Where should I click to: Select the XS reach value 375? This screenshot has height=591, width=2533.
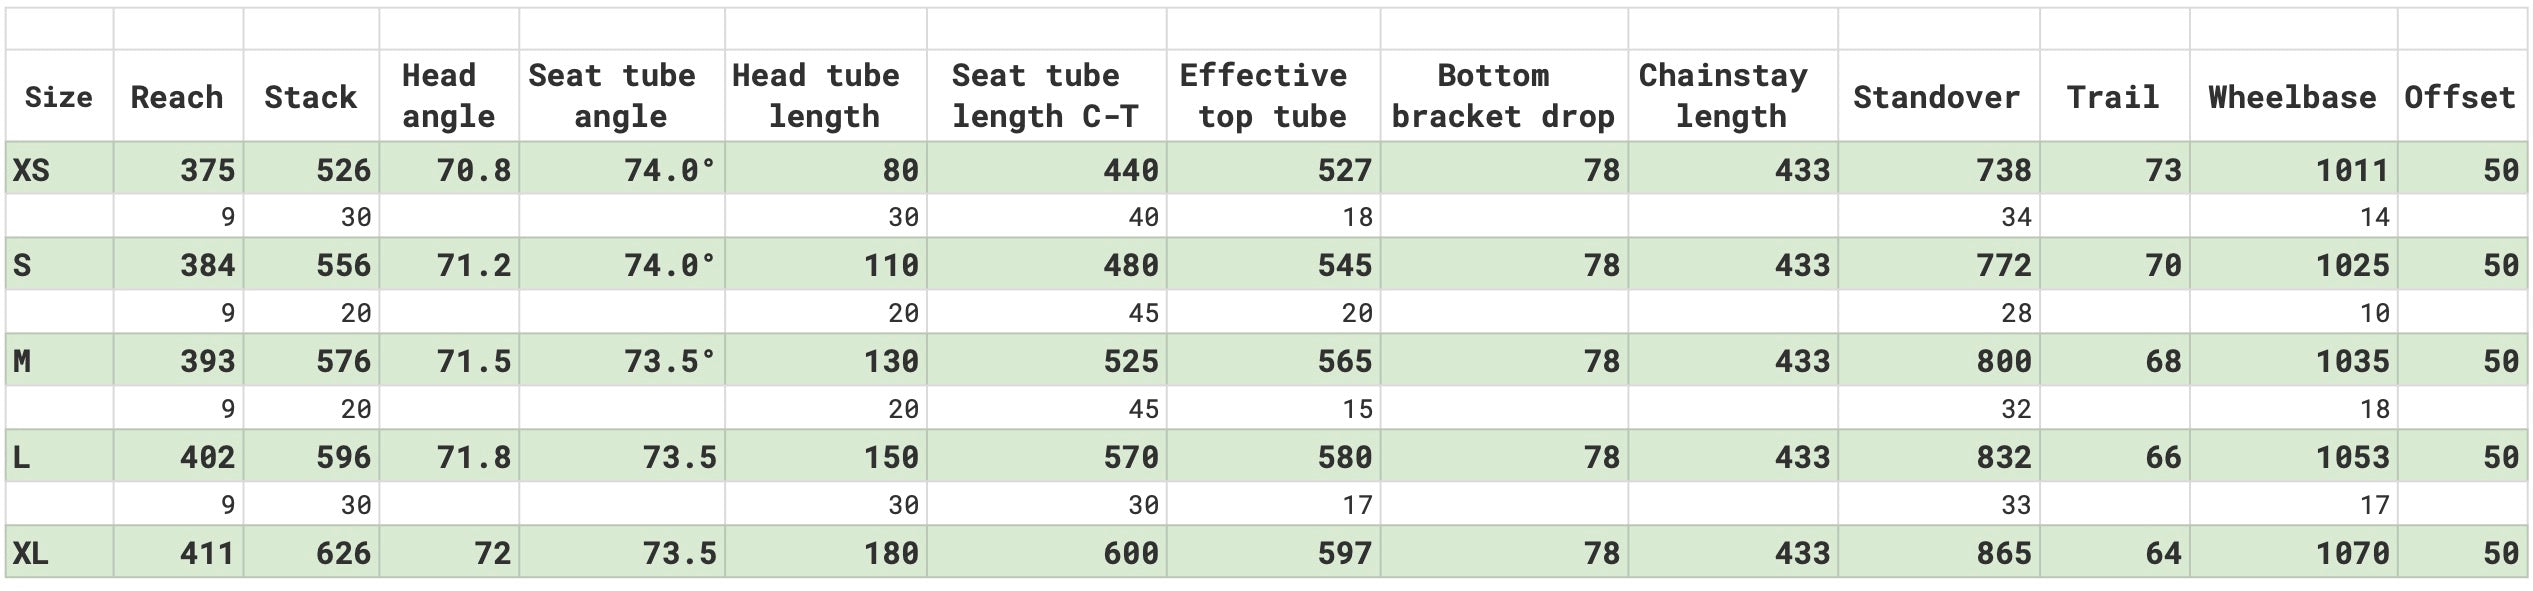[207, 170]
